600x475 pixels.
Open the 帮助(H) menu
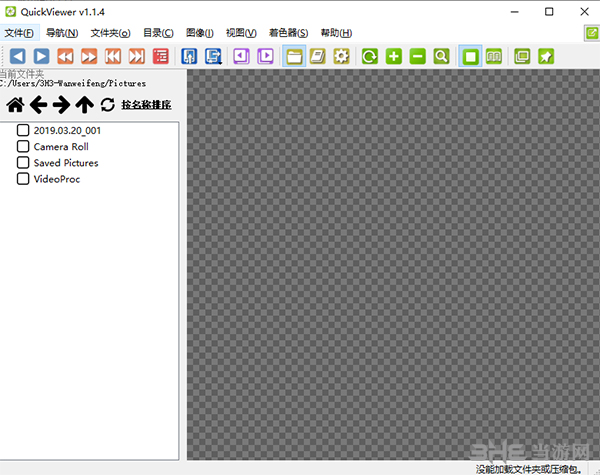coord(336,33)
